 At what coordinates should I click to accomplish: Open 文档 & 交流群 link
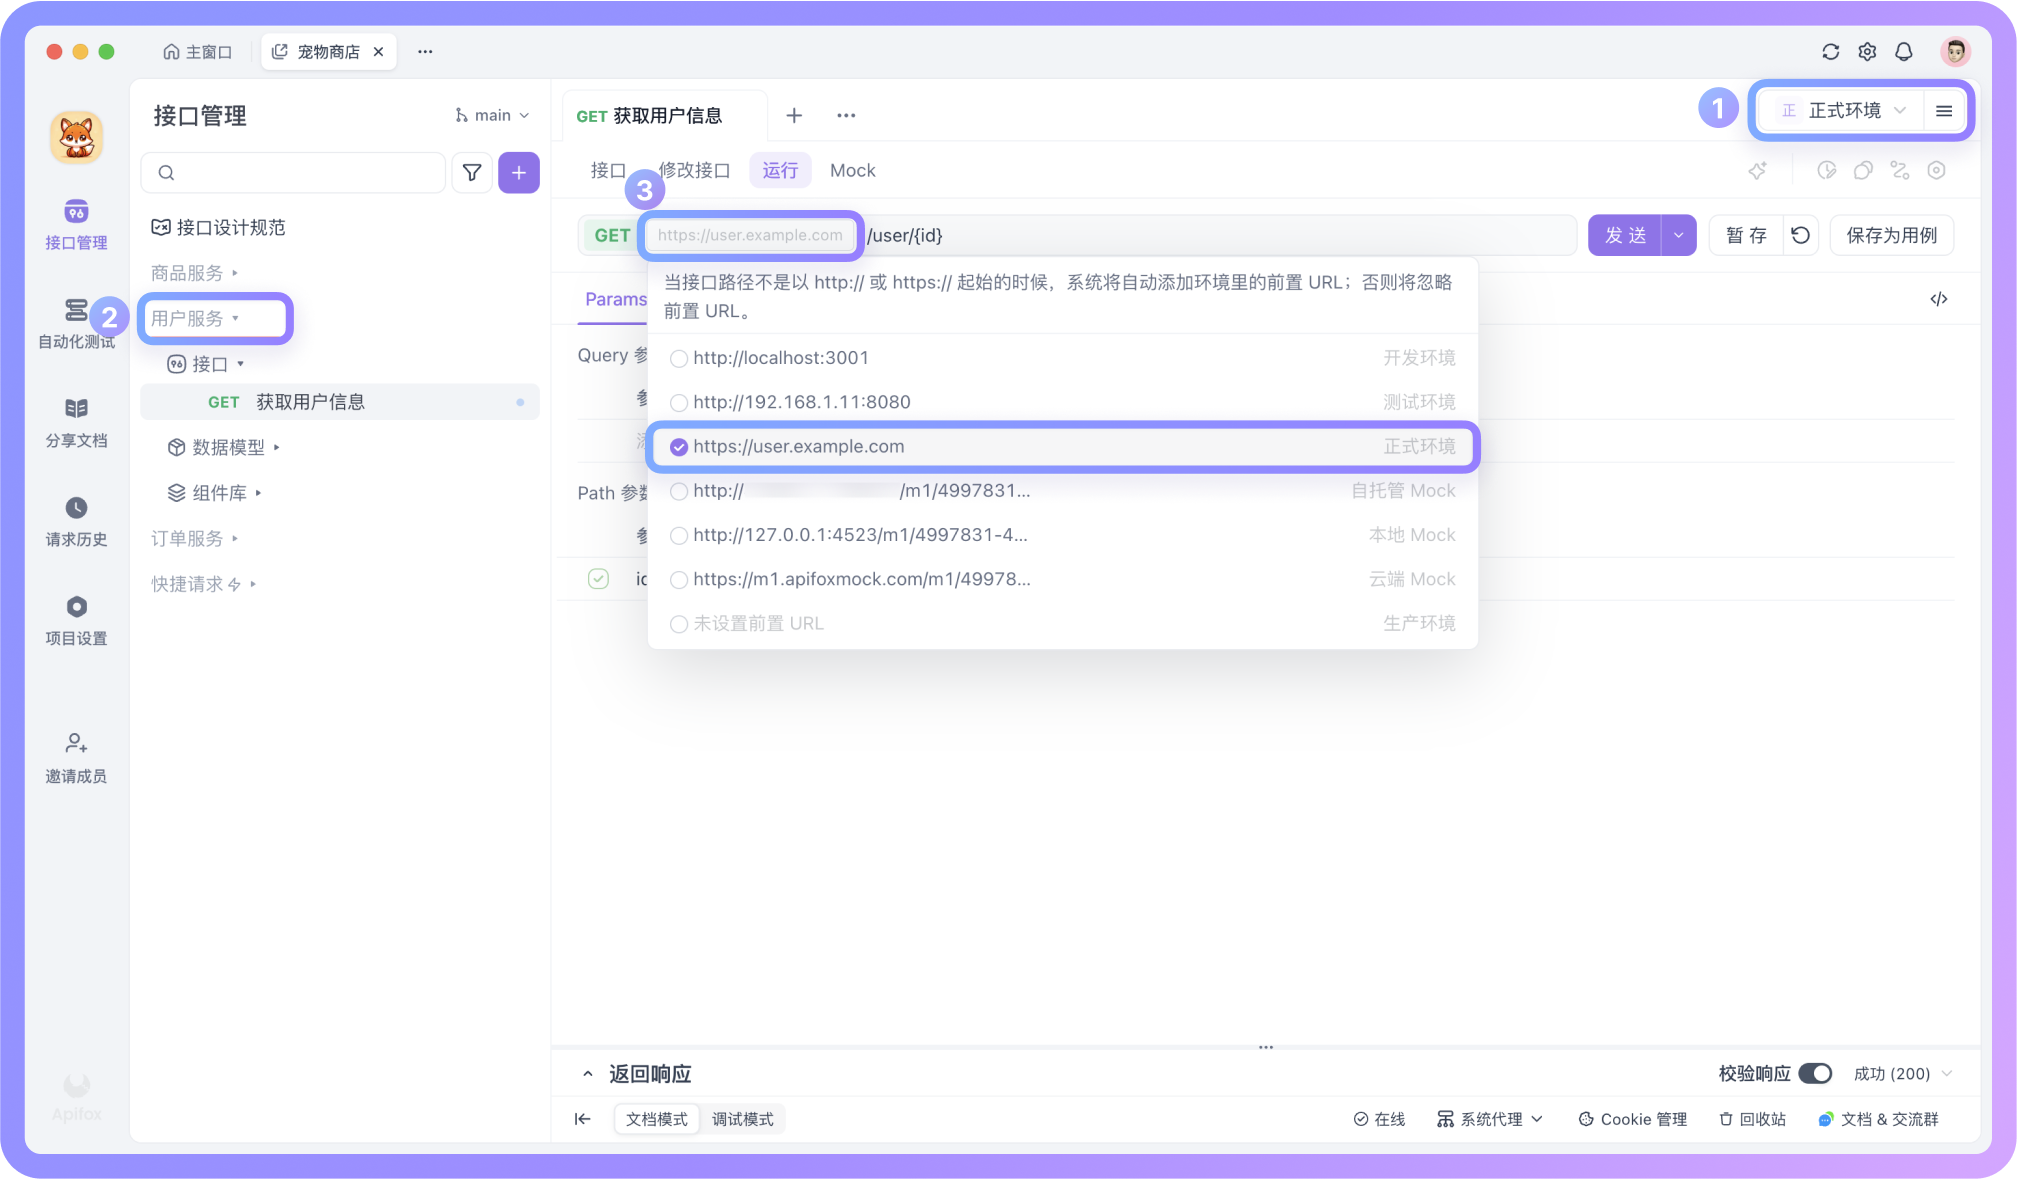click(x=1878, y=1119)
